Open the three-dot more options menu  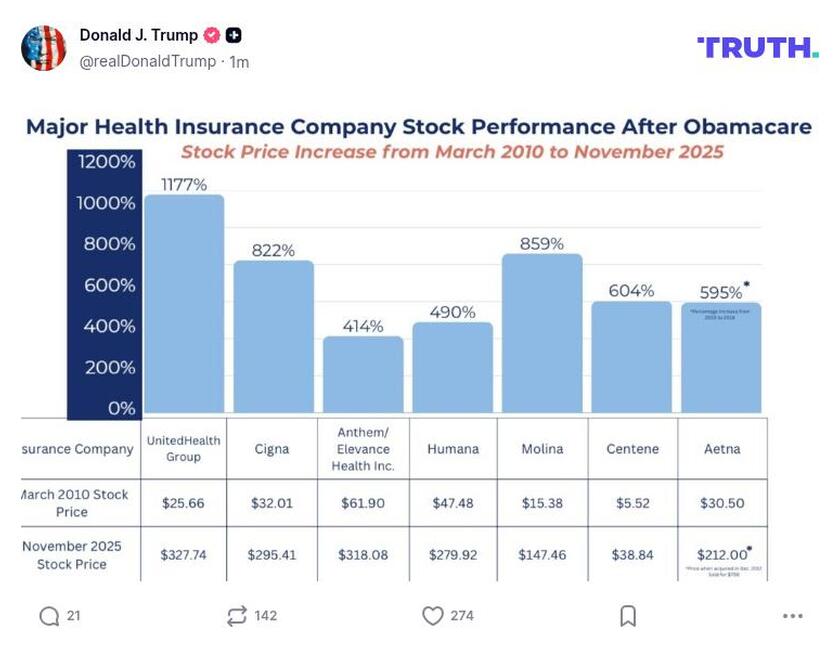[793, 616]
